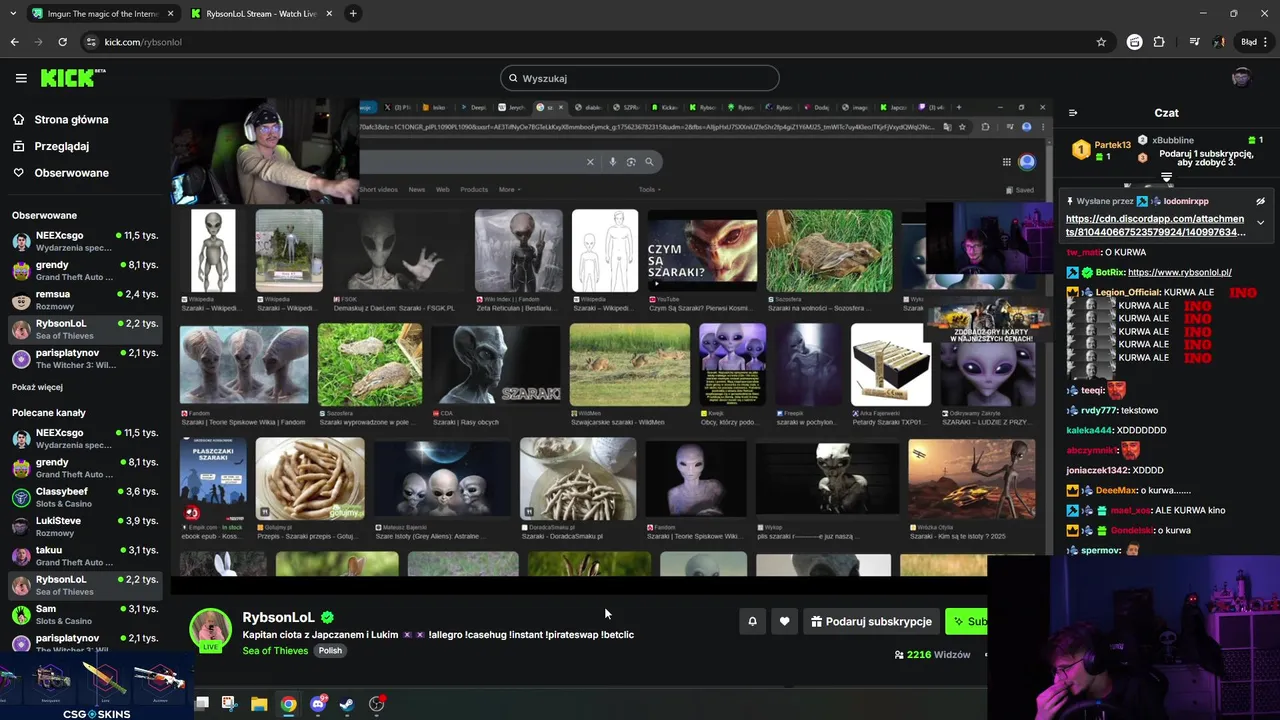1280x720 pixels.
Task: Open Przeglądaj in the sidebar
Action: 61,146
